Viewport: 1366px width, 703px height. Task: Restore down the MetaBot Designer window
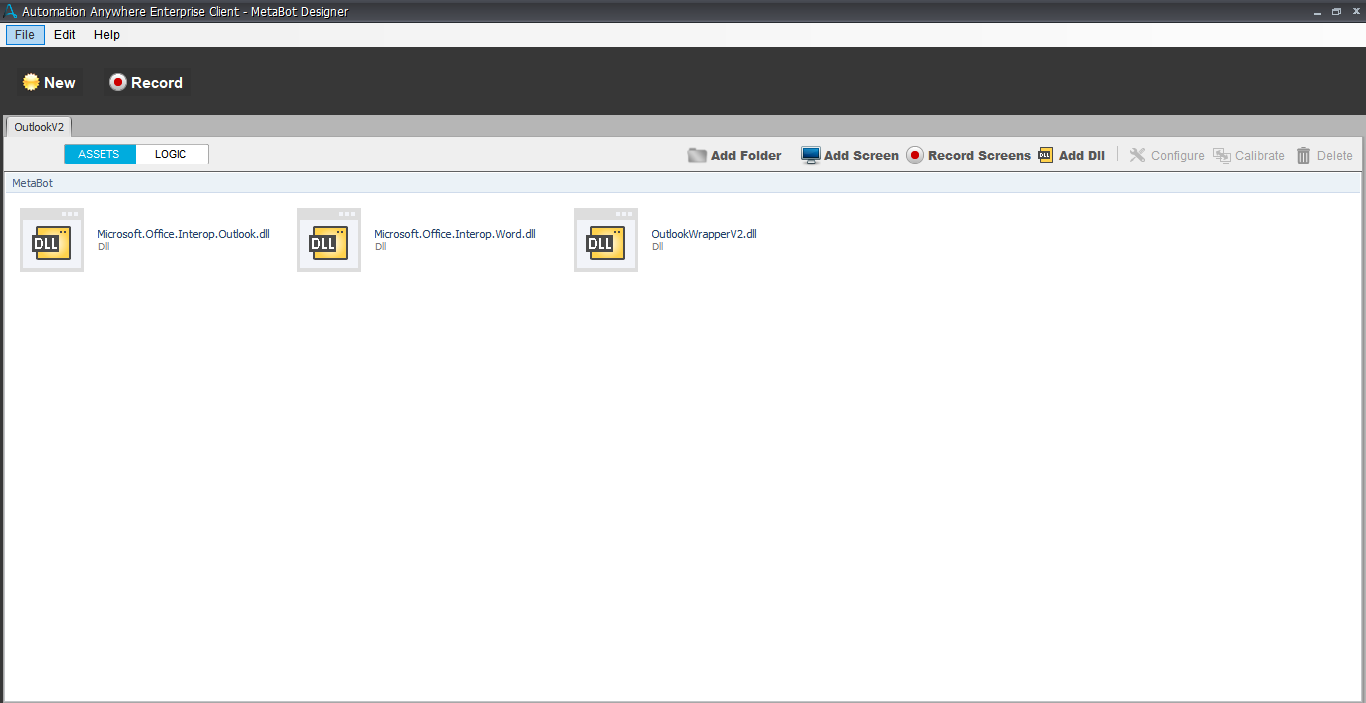click(1336, 11)
